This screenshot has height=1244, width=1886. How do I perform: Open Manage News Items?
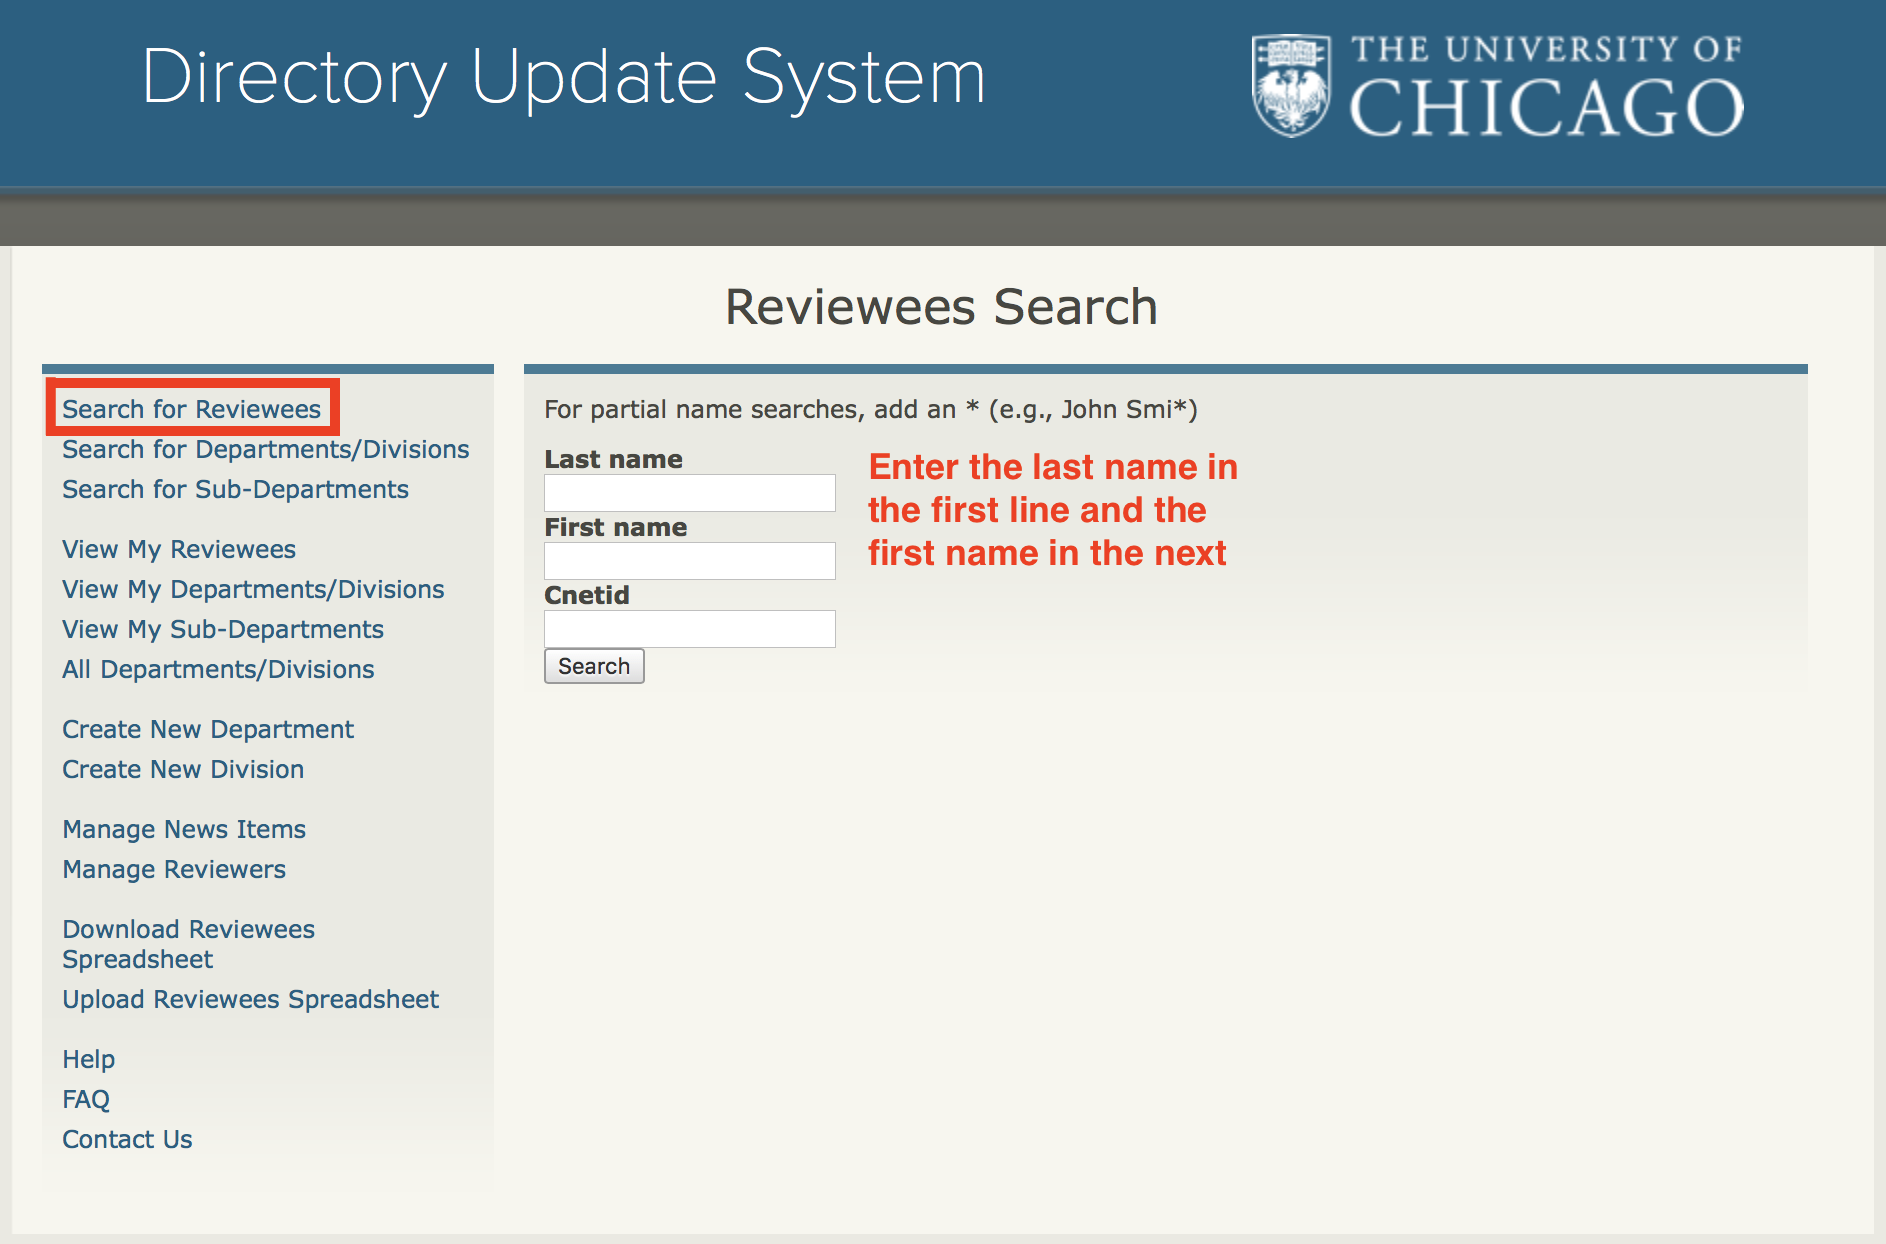click(x=184, y=829)
